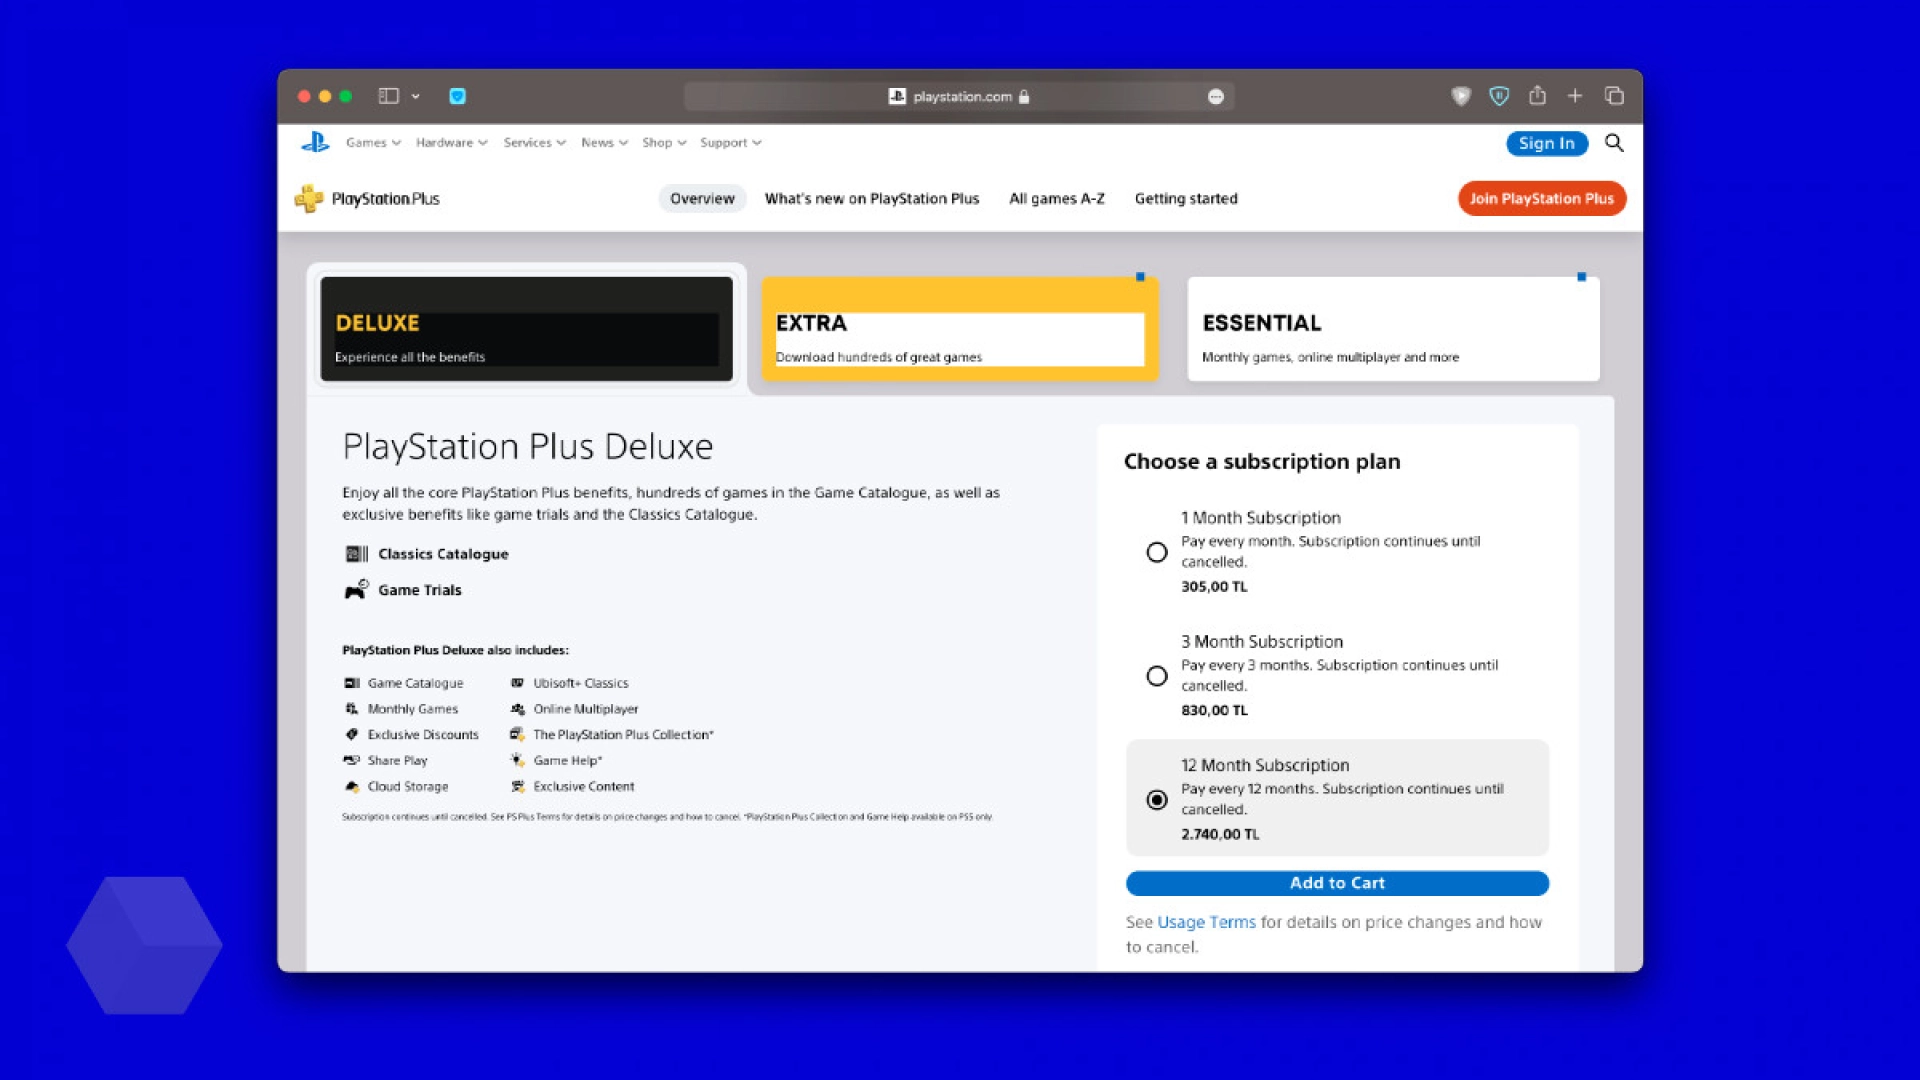The image size is (1920, 1080).
Task: Open a new tab with the plus icon
Action: tap(1575, 96)
